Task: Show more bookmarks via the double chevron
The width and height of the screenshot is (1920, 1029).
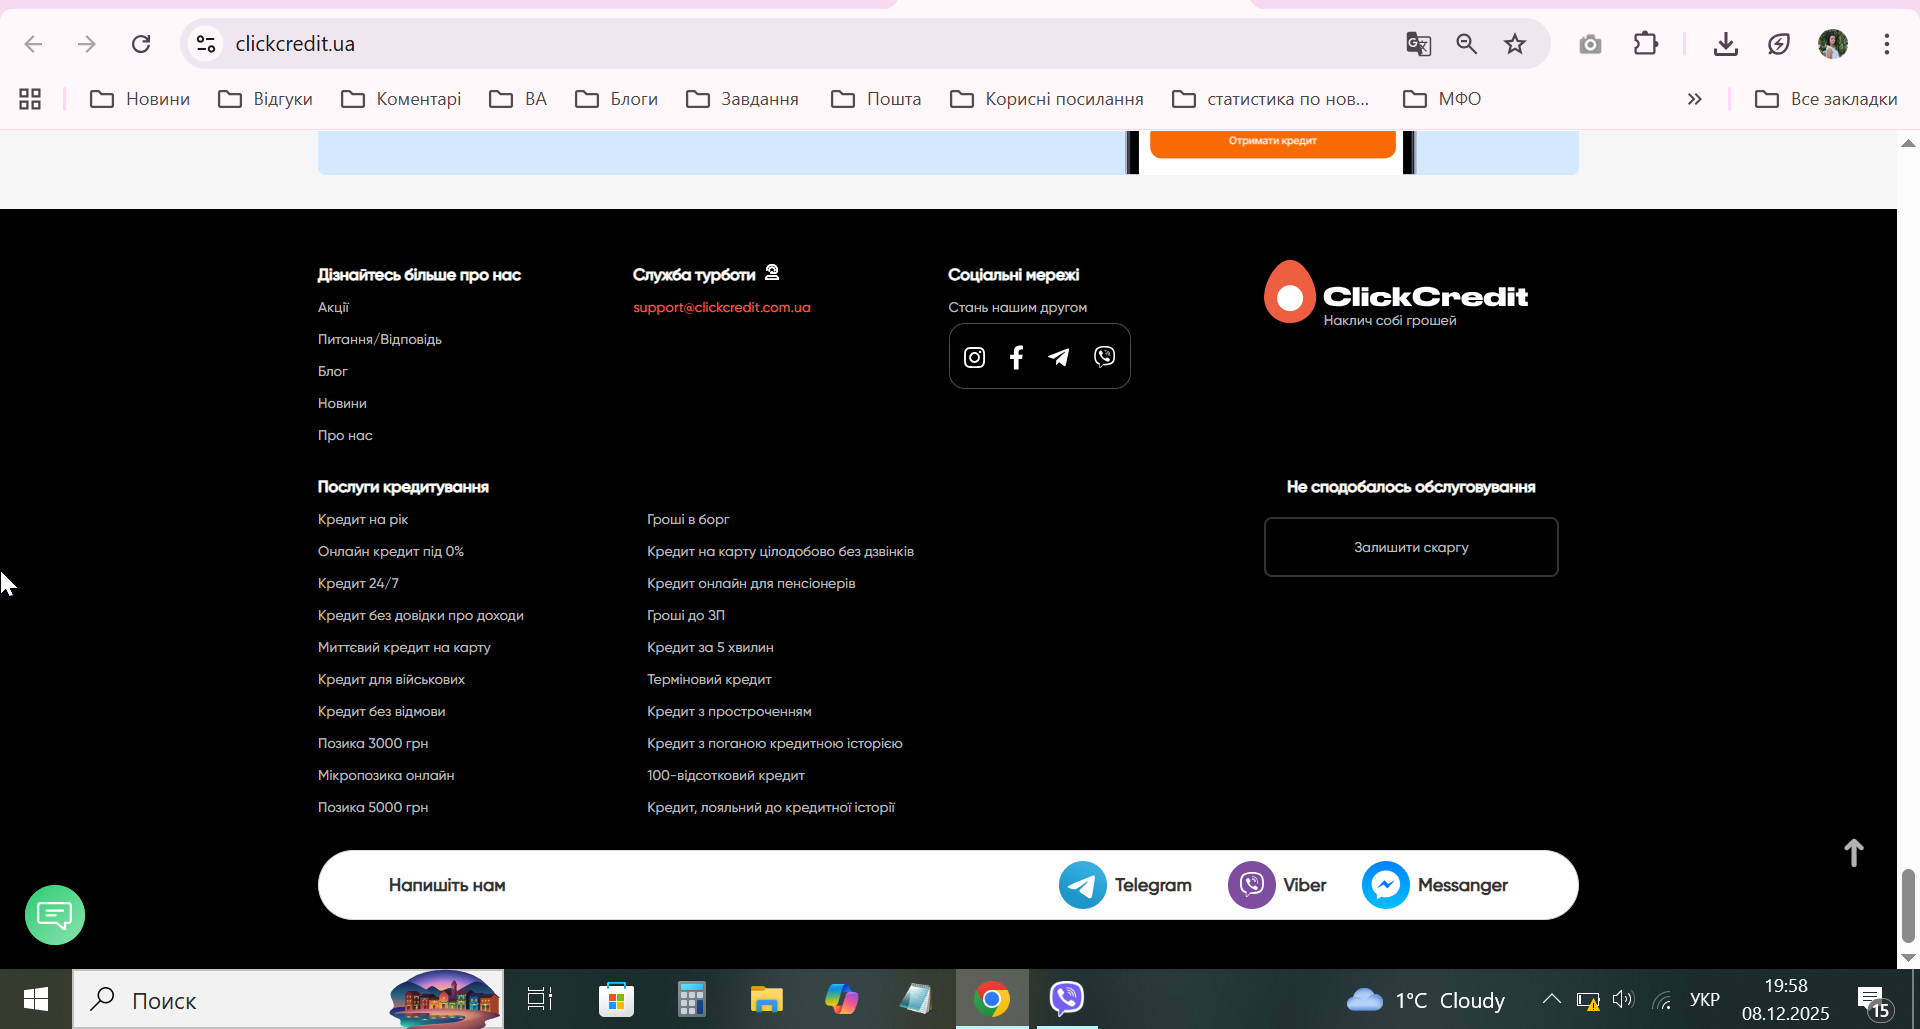Action: coord(1694,99)
